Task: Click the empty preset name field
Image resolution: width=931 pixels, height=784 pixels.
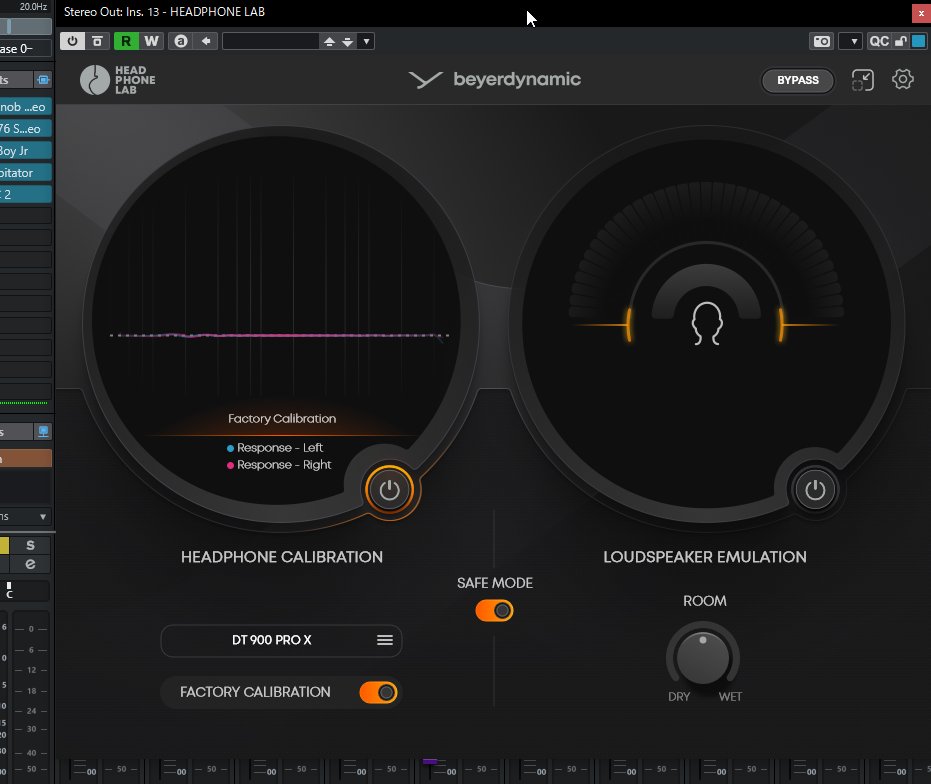Action: coord(271,41)
